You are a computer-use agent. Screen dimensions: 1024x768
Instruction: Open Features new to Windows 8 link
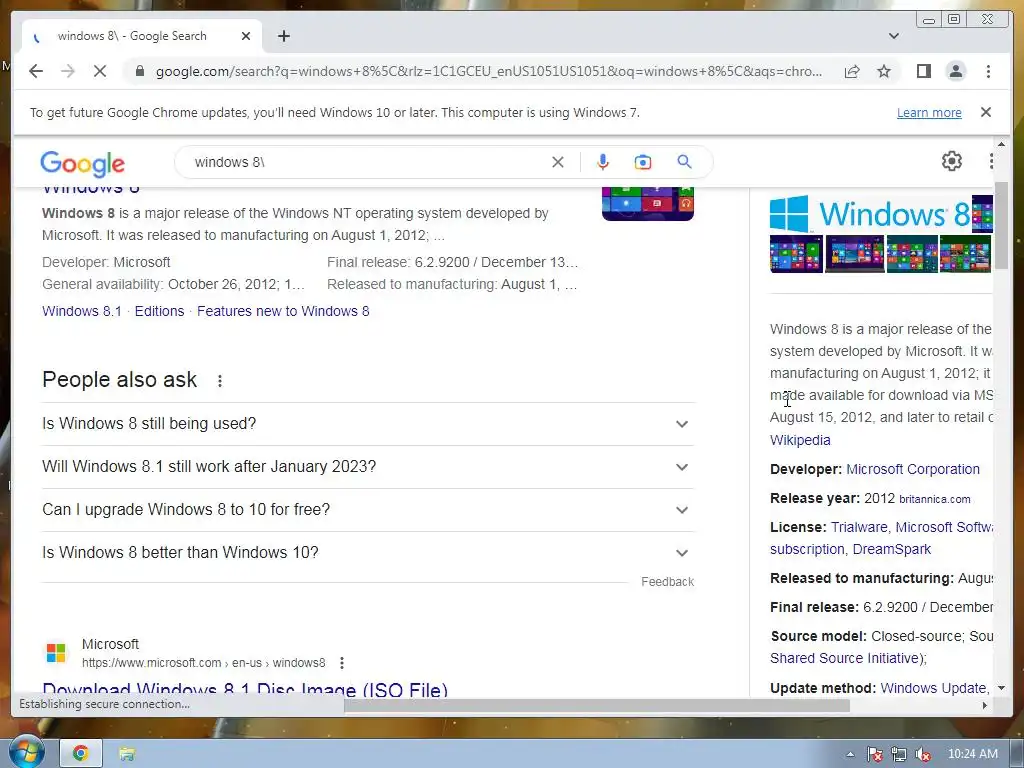click(283, 311)
